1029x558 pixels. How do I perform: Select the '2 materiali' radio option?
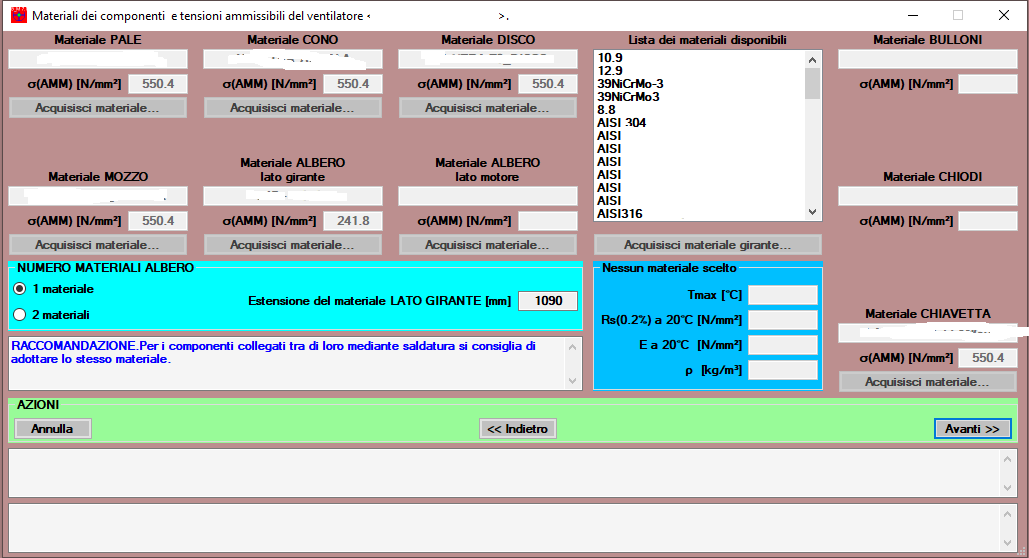click(20, 315)
